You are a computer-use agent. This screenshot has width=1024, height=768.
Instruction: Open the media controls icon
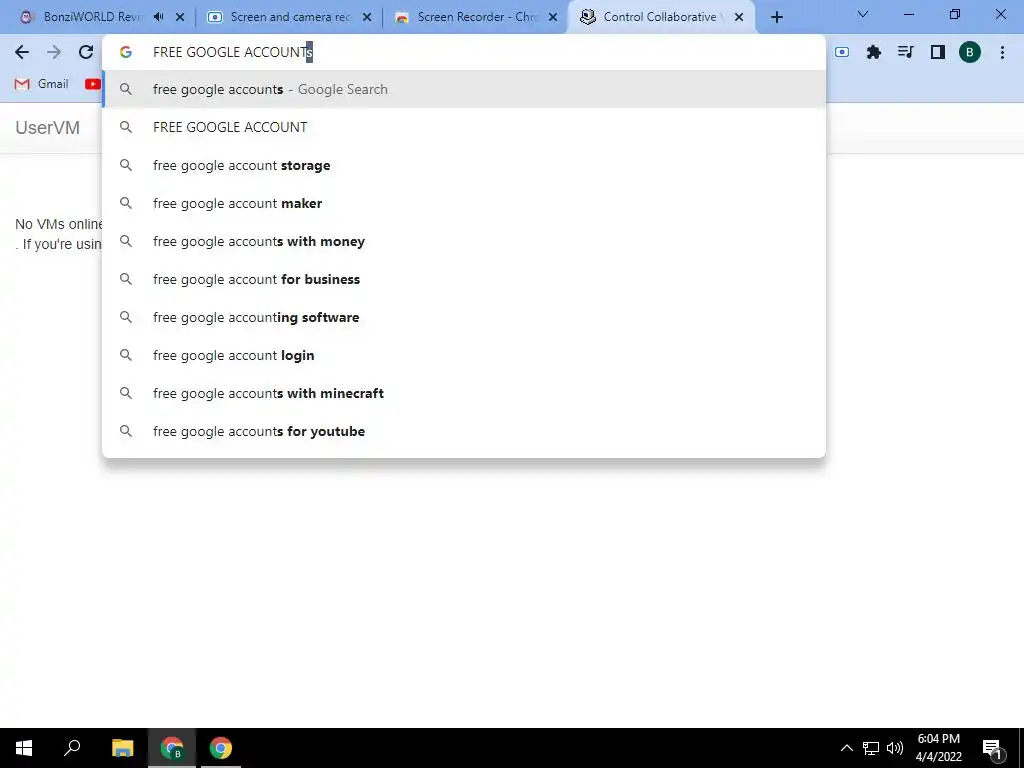(x=905, y=52)
